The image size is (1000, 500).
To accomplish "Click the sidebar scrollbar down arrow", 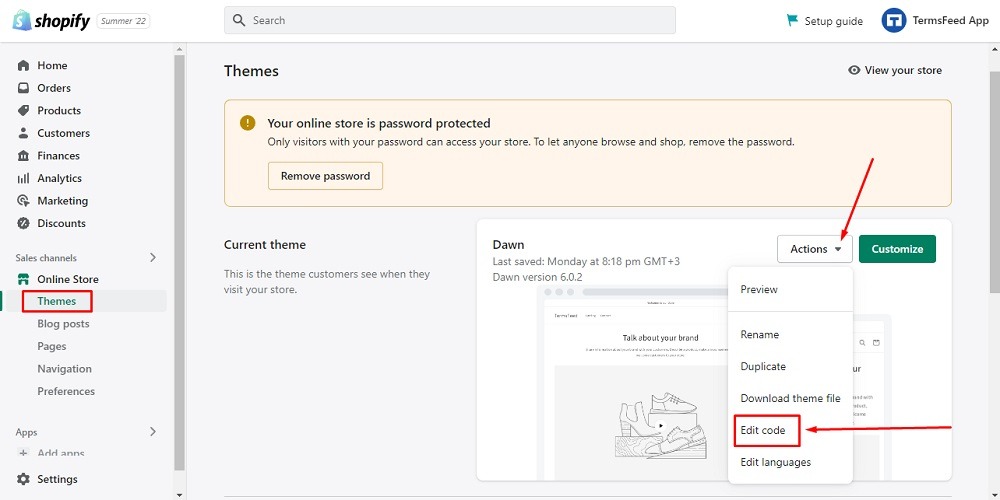I will point(179,495).
